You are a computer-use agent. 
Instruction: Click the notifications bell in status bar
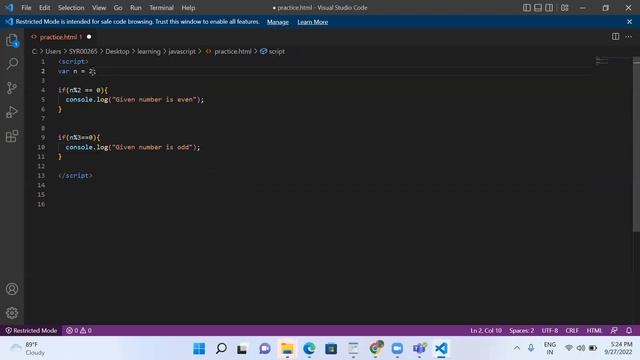629,330
